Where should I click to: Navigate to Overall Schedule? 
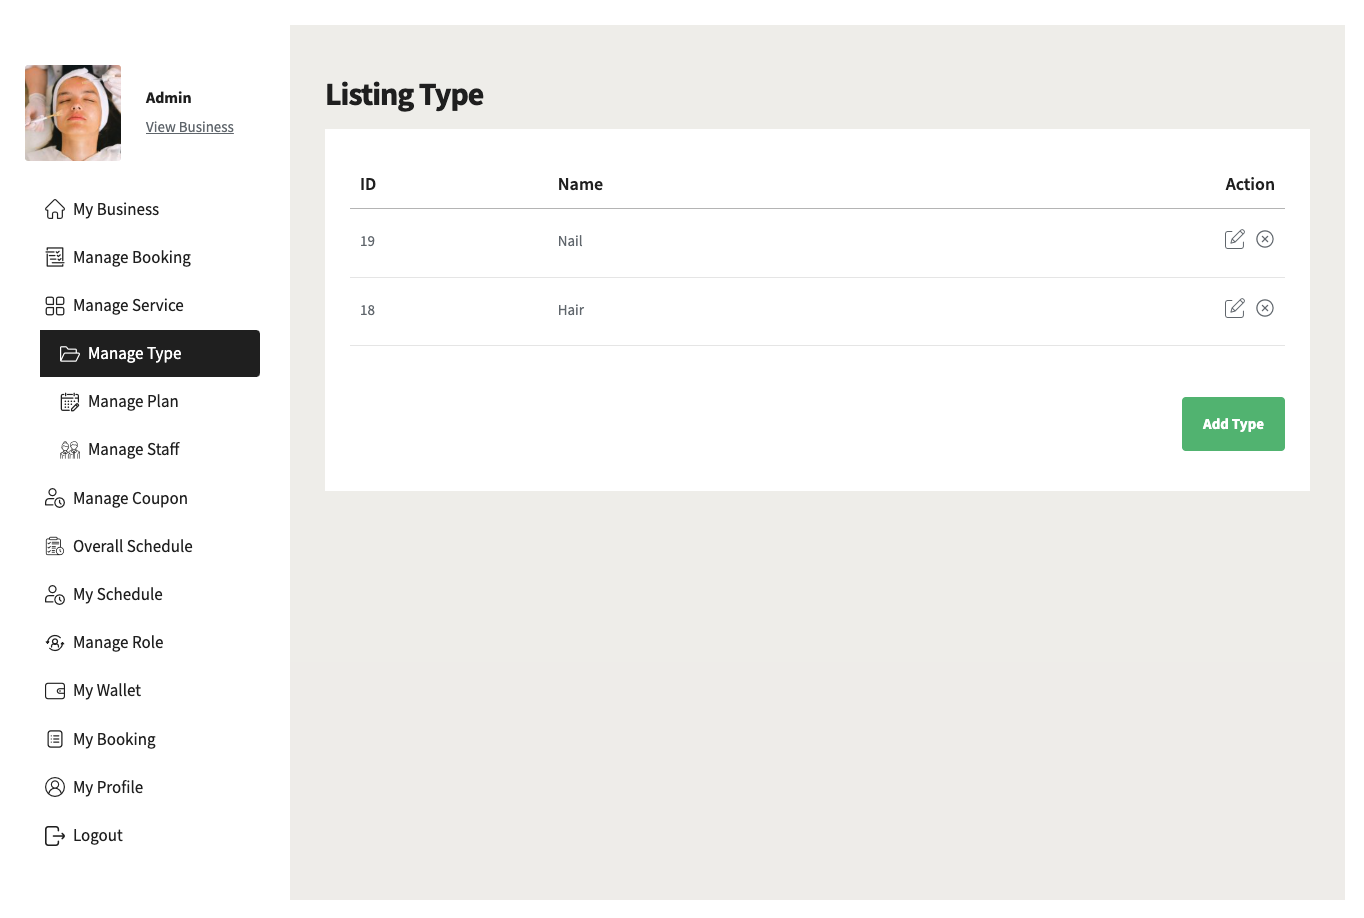coord(132,546)
